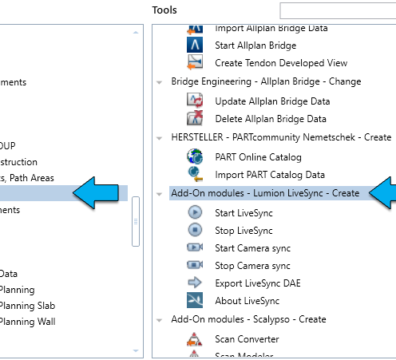The image size is (396, 360).
Task: Click the search field next to Tools
Action: [338, 11]
